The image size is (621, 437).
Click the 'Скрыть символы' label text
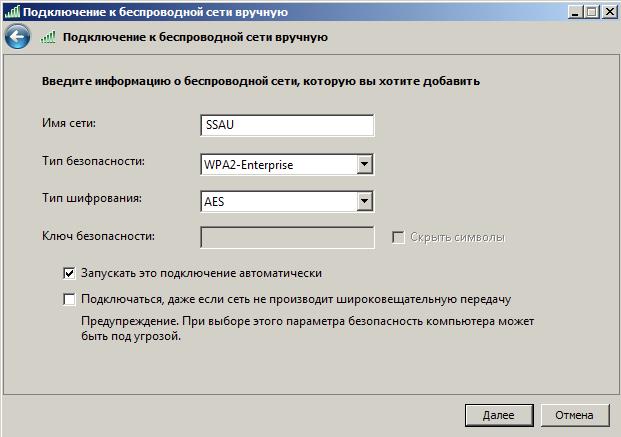[x=457, y=237]
